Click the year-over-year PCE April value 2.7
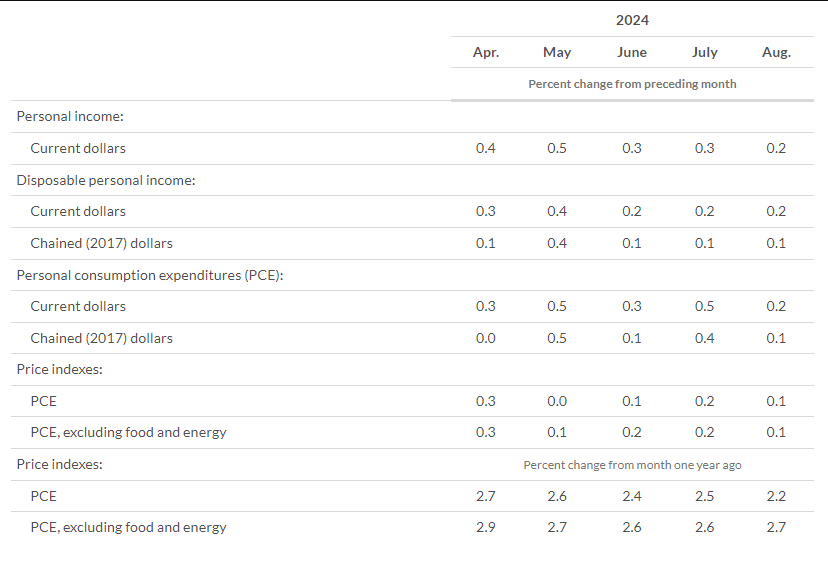The image size is (828, 561). click(486, 496)
